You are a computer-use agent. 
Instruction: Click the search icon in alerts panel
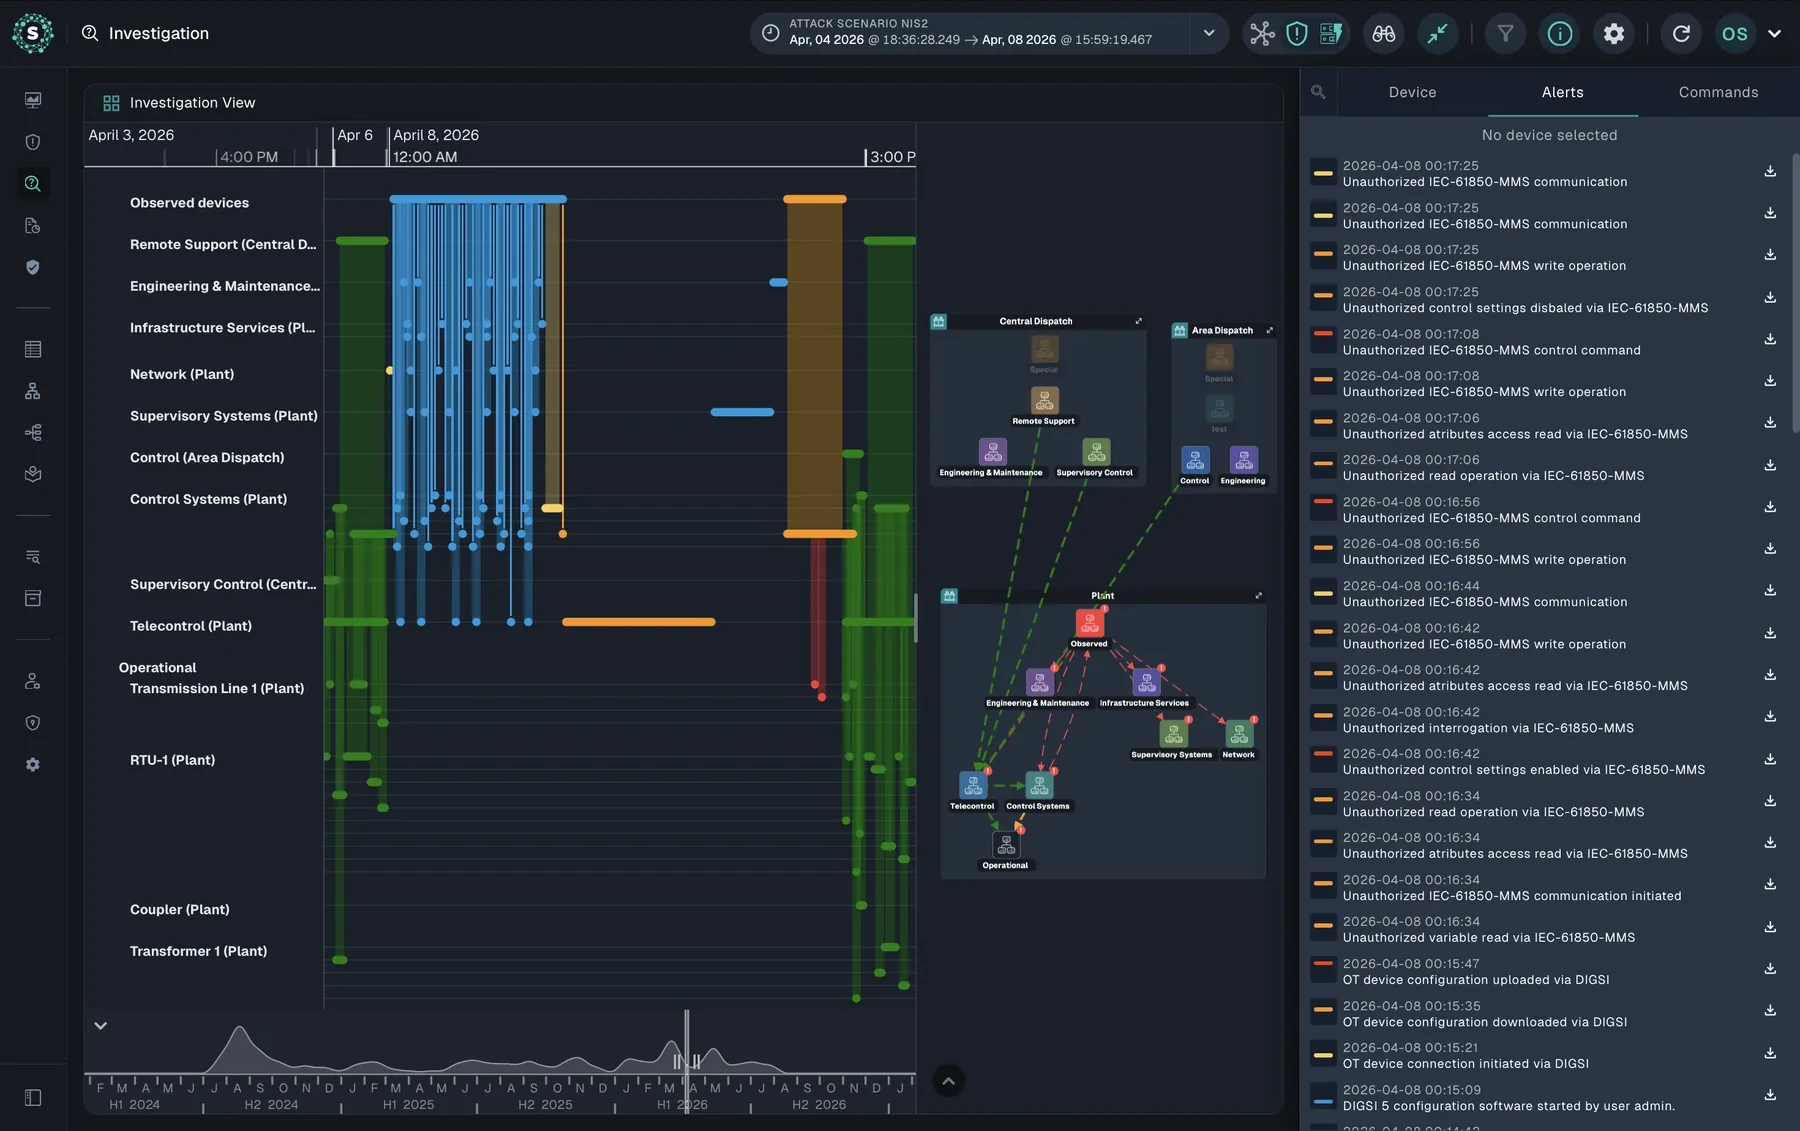click(x=1318, y=92)
